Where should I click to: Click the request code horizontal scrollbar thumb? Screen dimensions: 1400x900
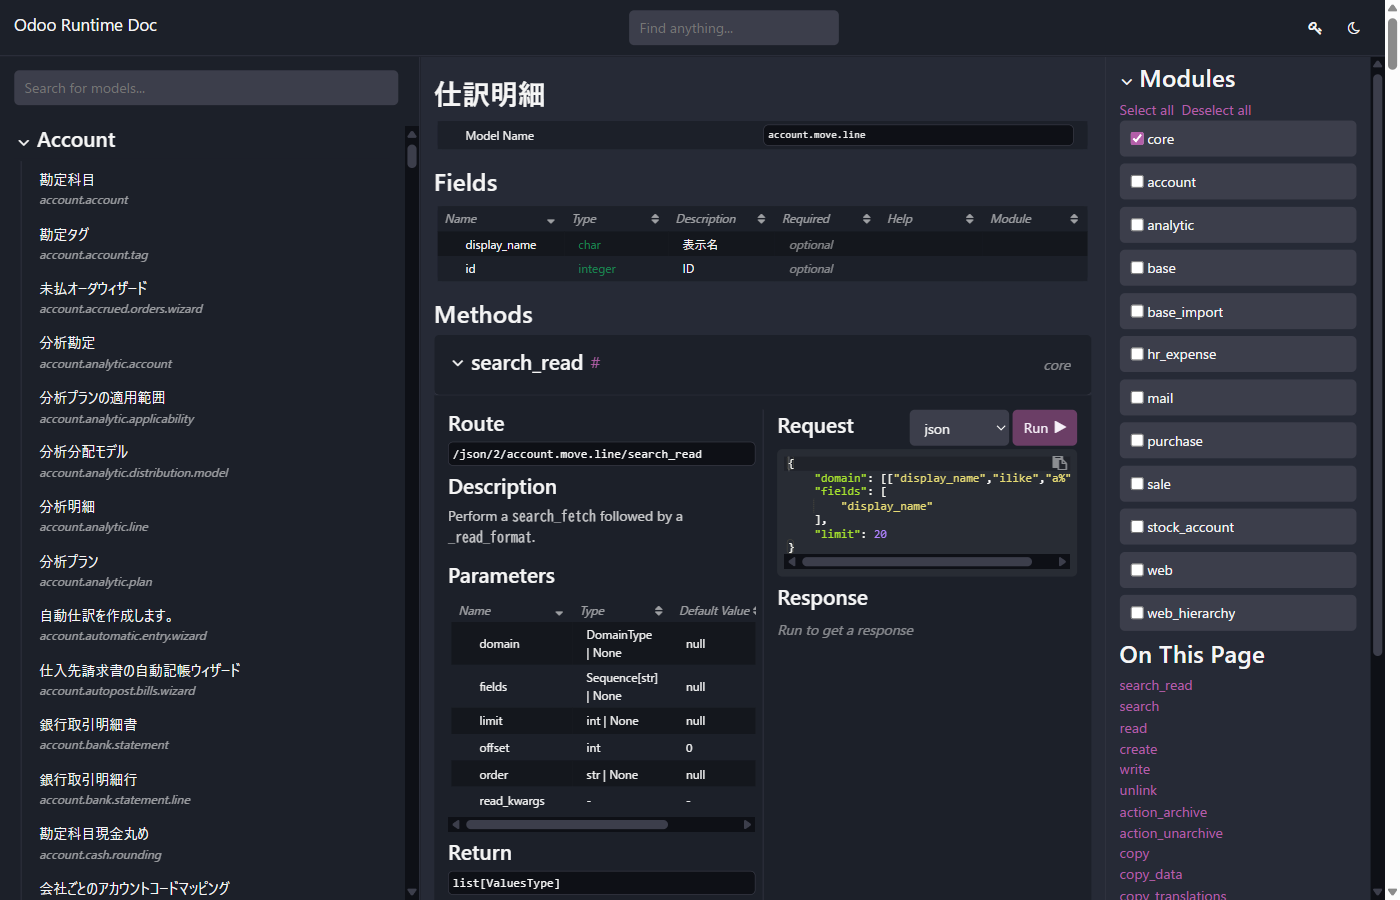pyautogui.click(x=917, y=562)
